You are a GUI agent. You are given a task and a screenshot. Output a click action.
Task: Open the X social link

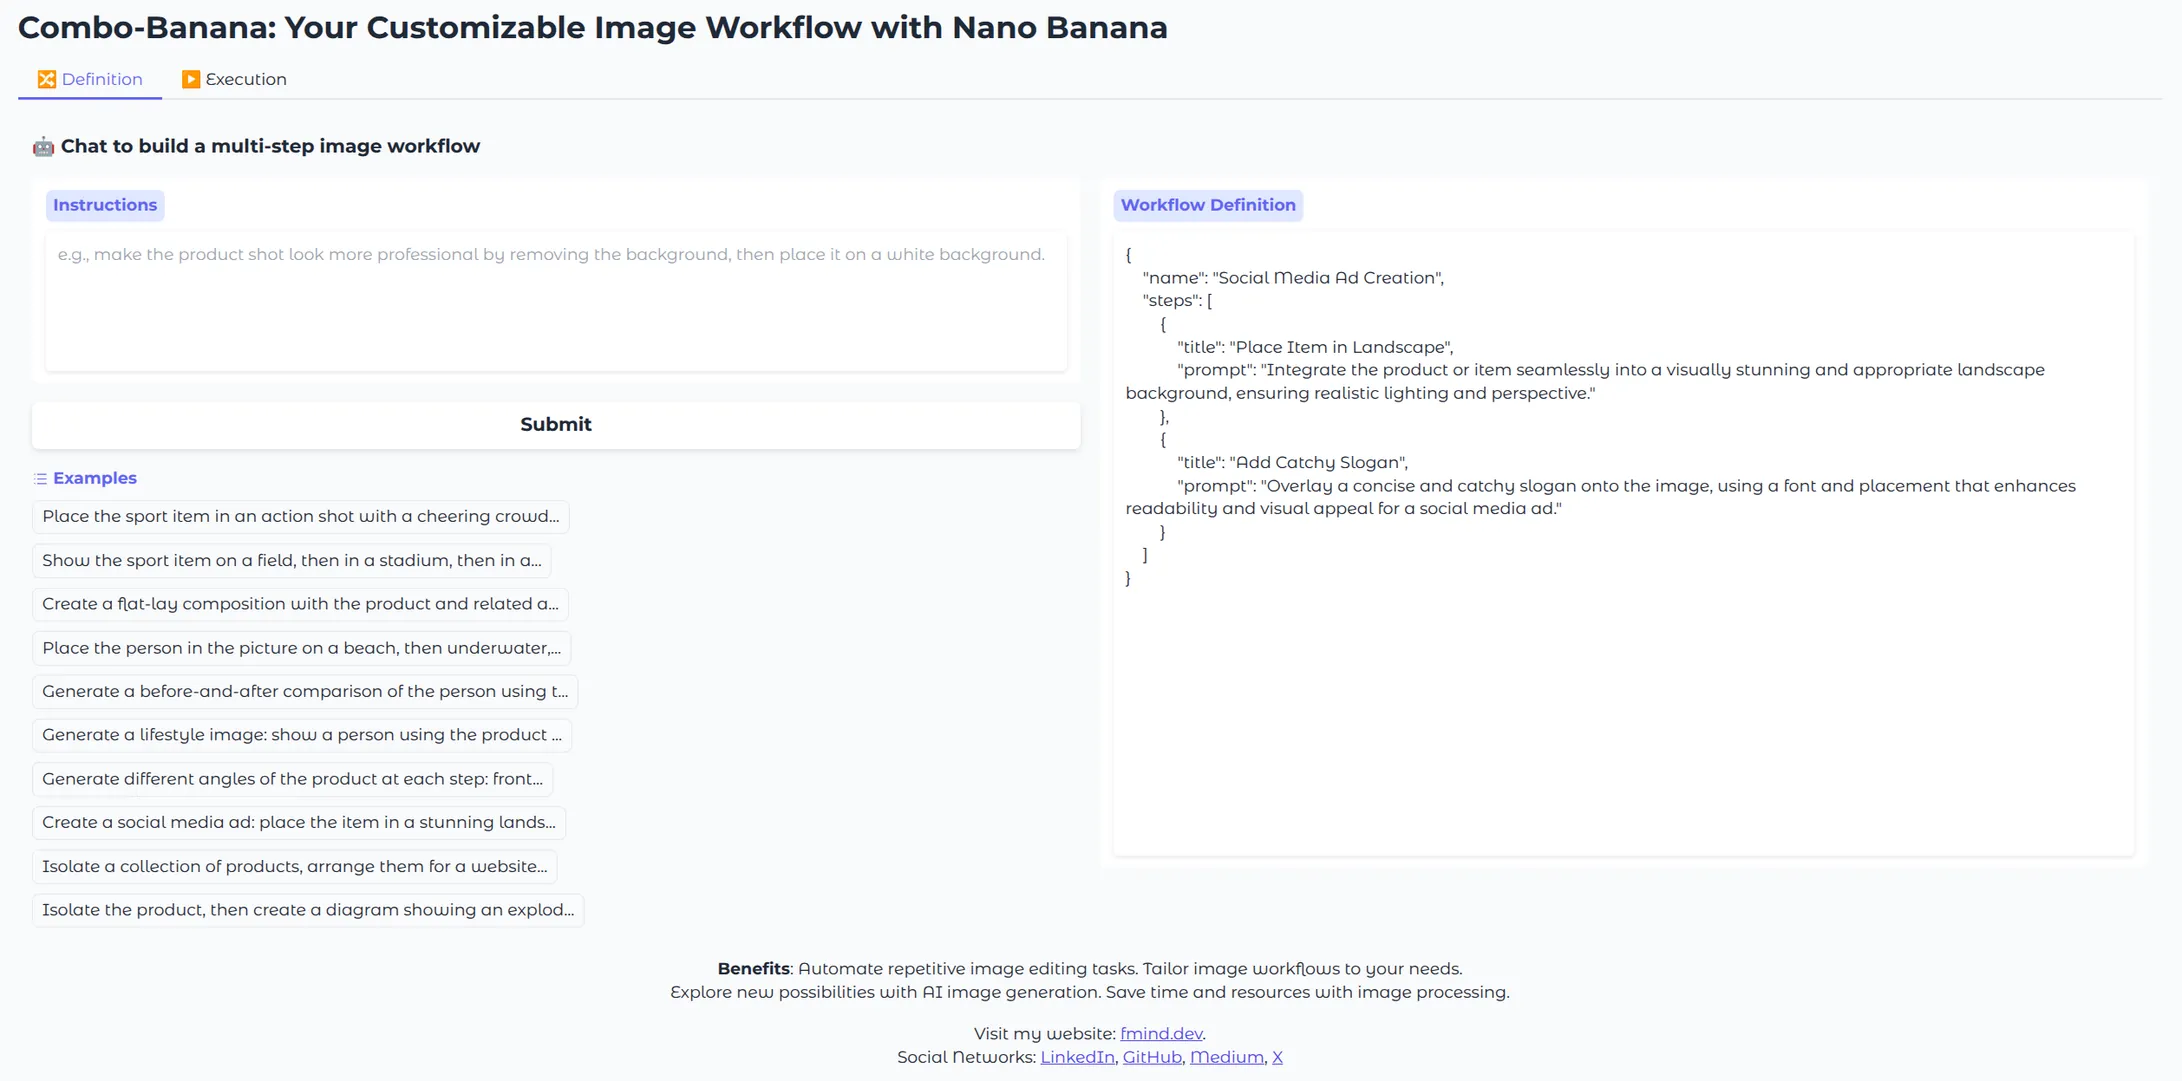1277,1057
